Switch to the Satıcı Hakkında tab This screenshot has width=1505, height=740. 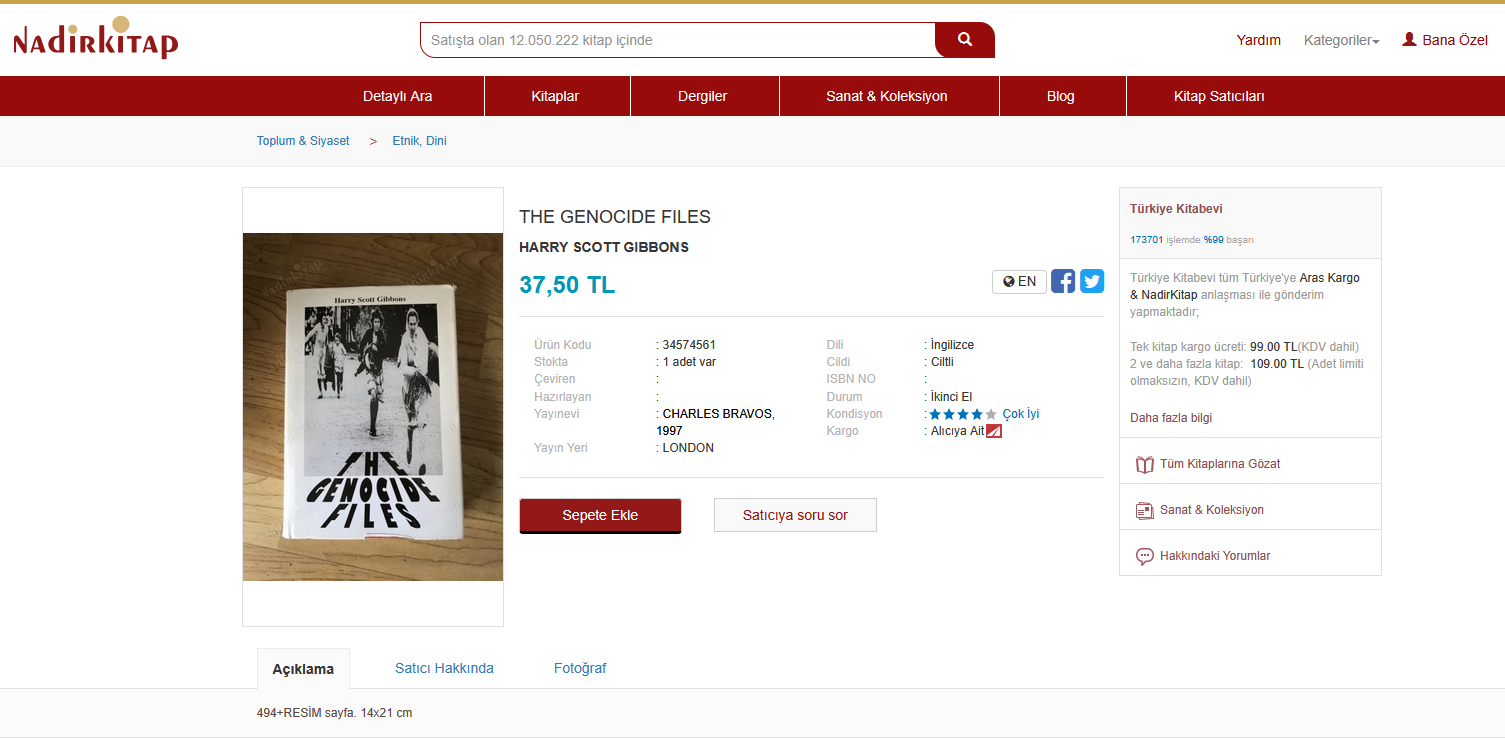click(x=444, y=668)
